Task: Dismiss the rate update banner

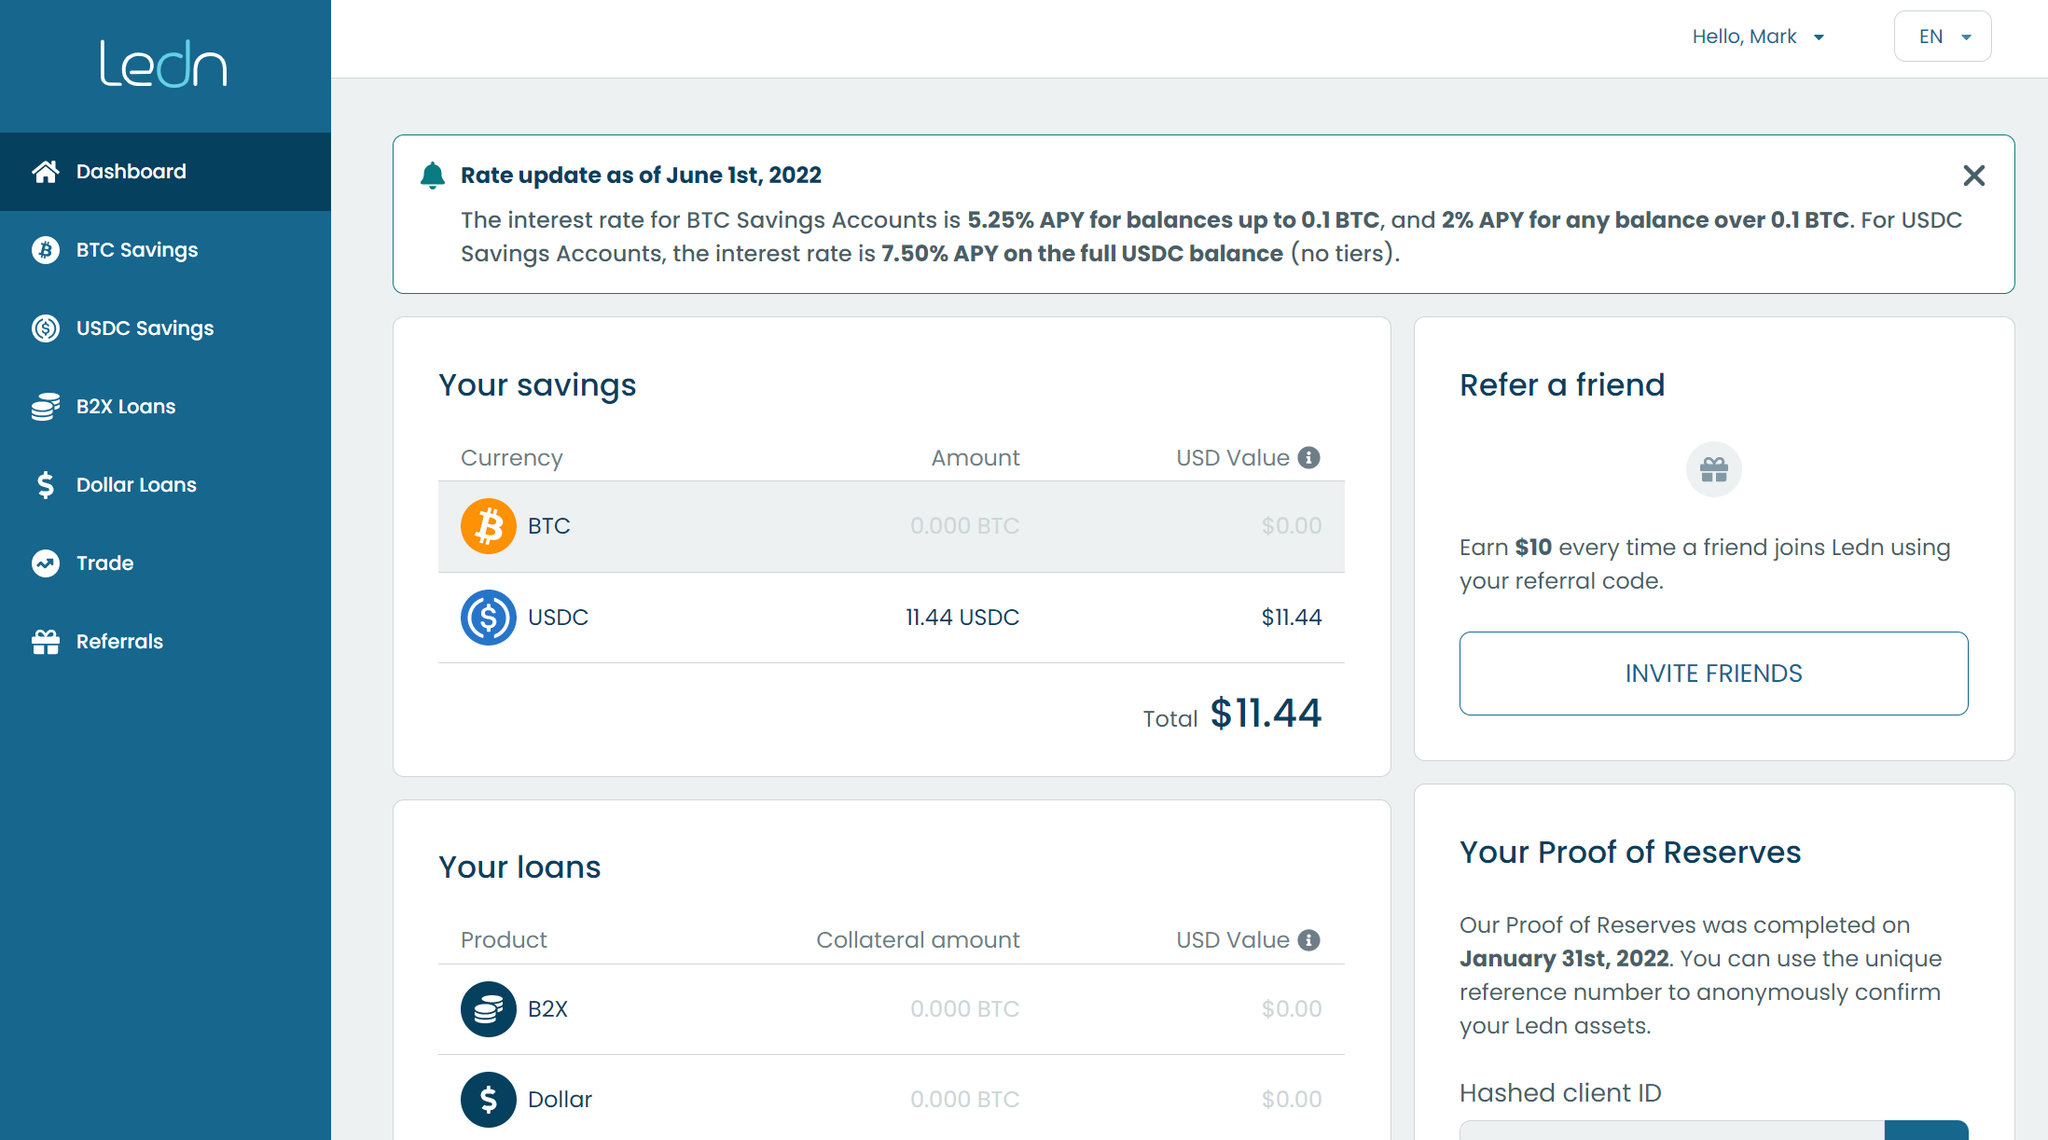Action: click(1973, 176)
